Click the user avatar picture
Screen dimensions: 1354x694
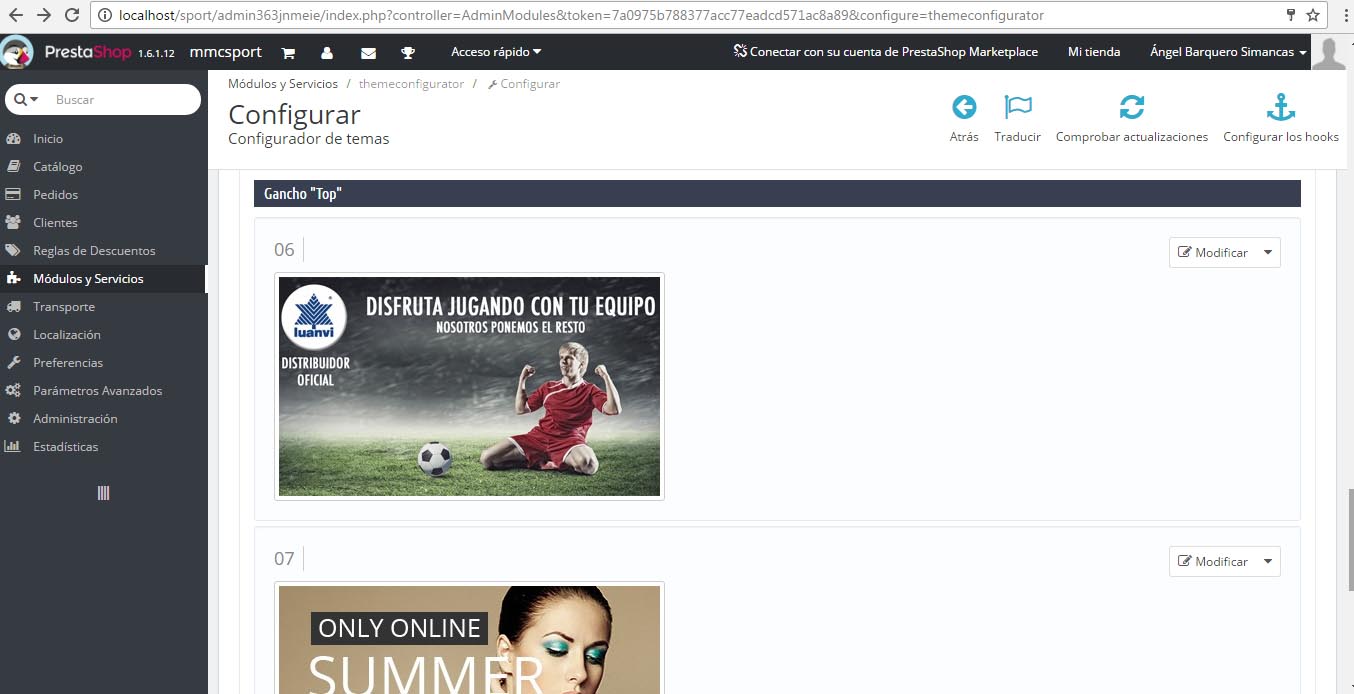click(1329, 52)
